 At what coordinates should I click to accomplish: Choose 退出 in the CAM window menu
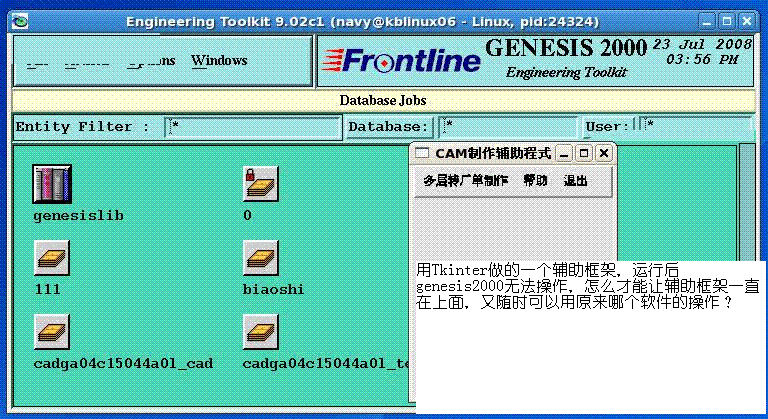pos(575,180)
